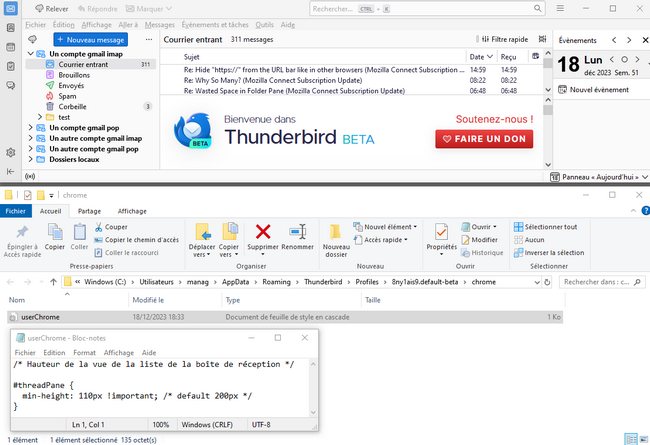Click Nouveau message button
Viewport: 650px width, 445px height.
point(90,40)
